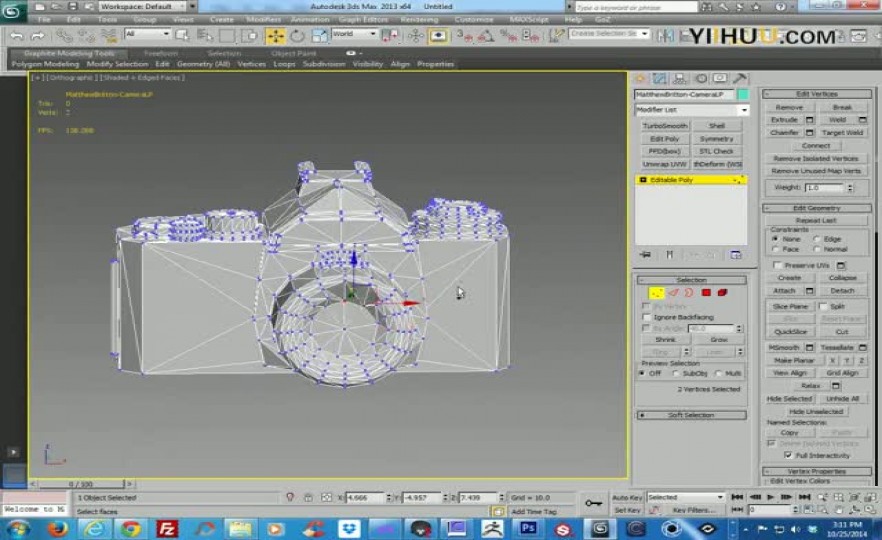
Task: Toggle Window/Crossing selection icon
Action: coord(249,36)
